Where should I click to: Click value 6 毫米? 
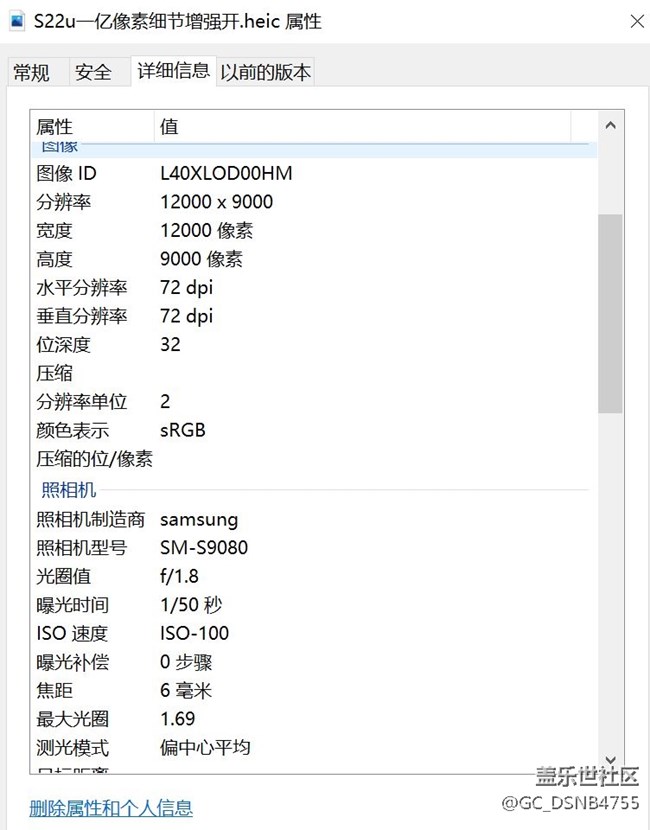186,691
